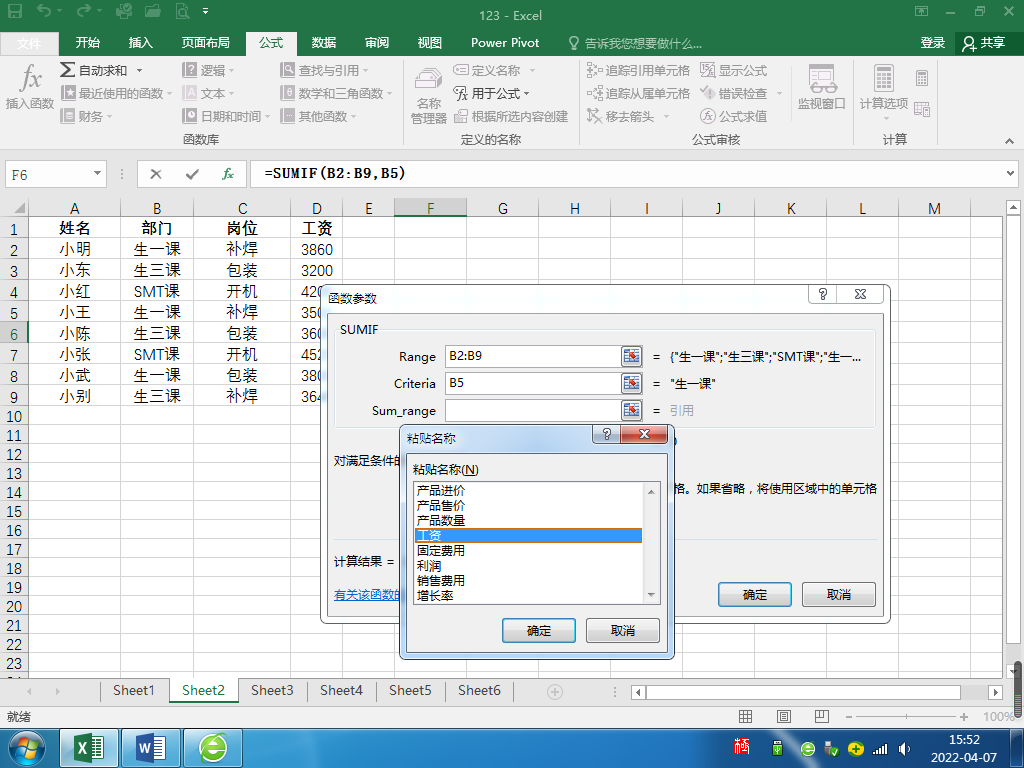The width and height of the screenshot is (1024, 768).
Task: Switch to Normal view in status bar
Action: point(745,716)
